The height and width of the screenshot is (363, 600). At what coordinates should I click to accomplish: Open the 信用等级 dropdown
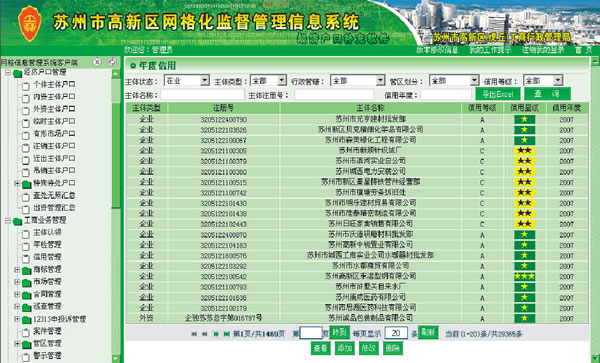[x=543, y=80]
